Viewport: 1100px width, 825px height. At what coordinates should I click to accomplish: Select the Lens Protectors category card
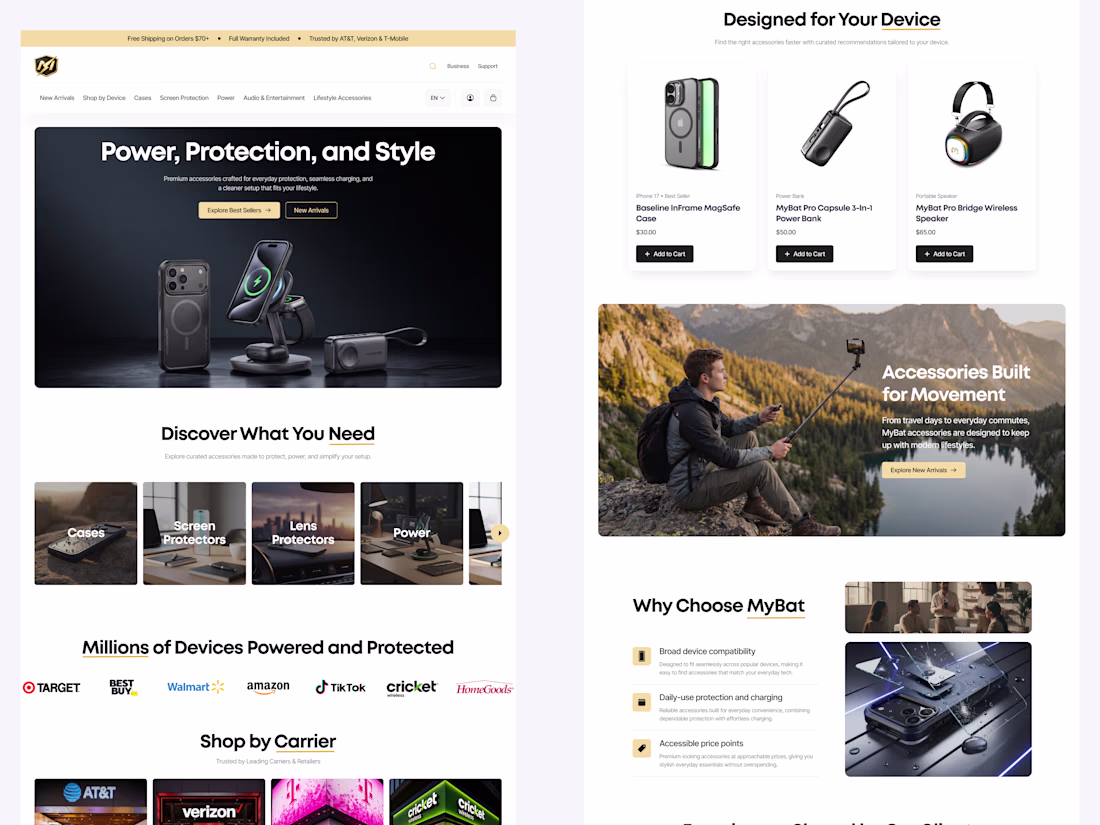click(303, 533)
